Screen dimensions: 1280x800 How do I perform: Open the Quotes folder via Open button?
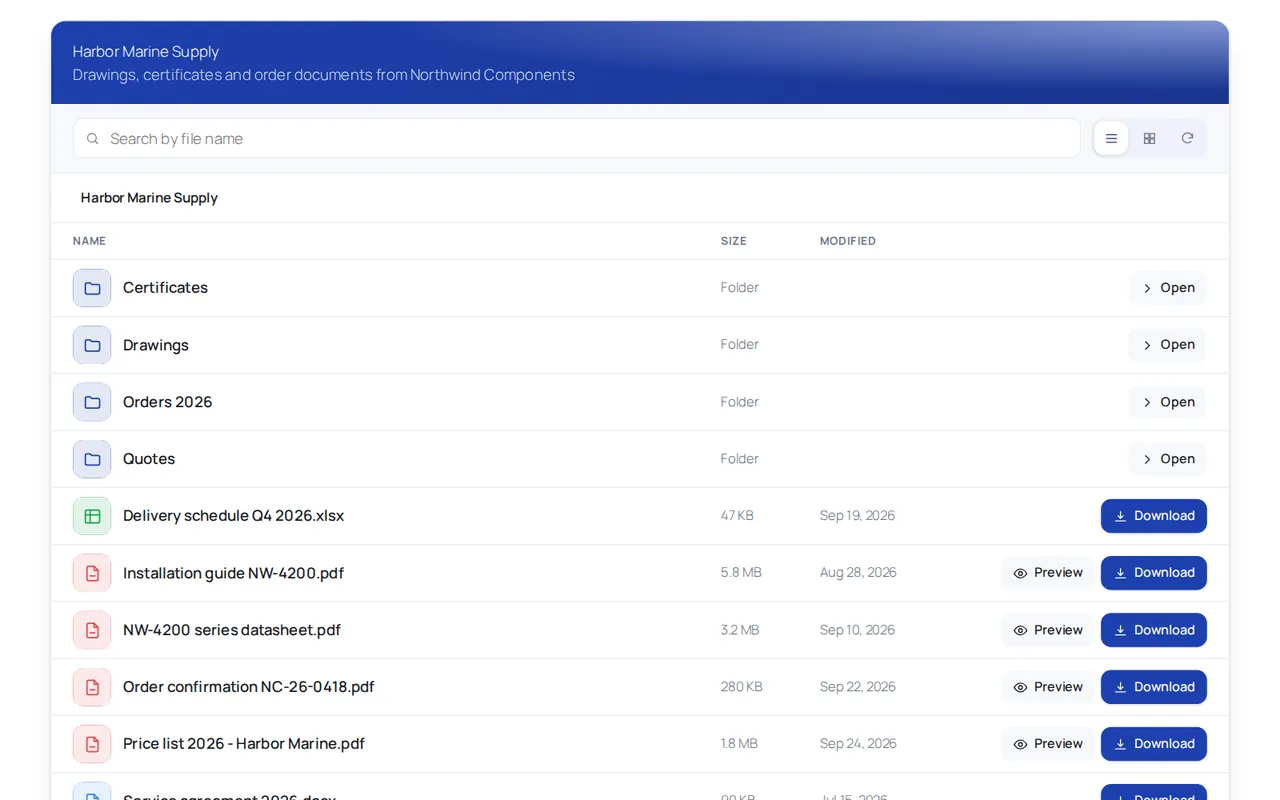tap(1168, 459)
